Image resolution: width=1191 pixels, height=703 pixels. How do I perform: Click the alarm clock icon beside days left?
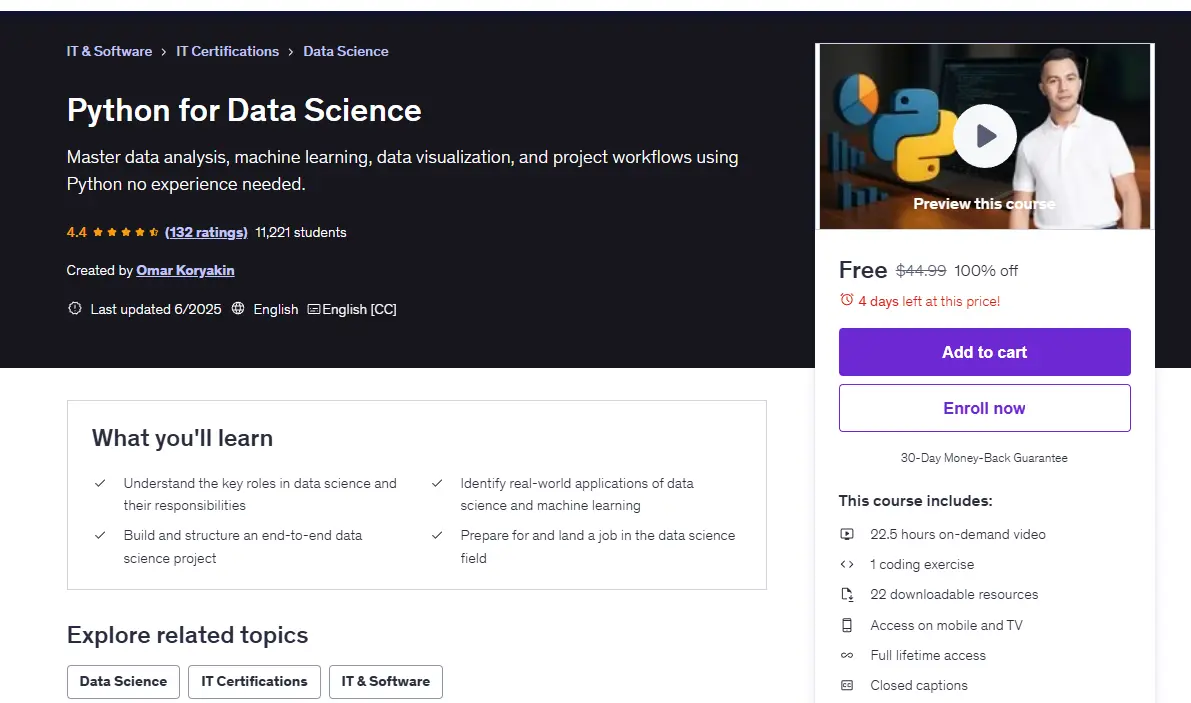(x=846, y=300)
